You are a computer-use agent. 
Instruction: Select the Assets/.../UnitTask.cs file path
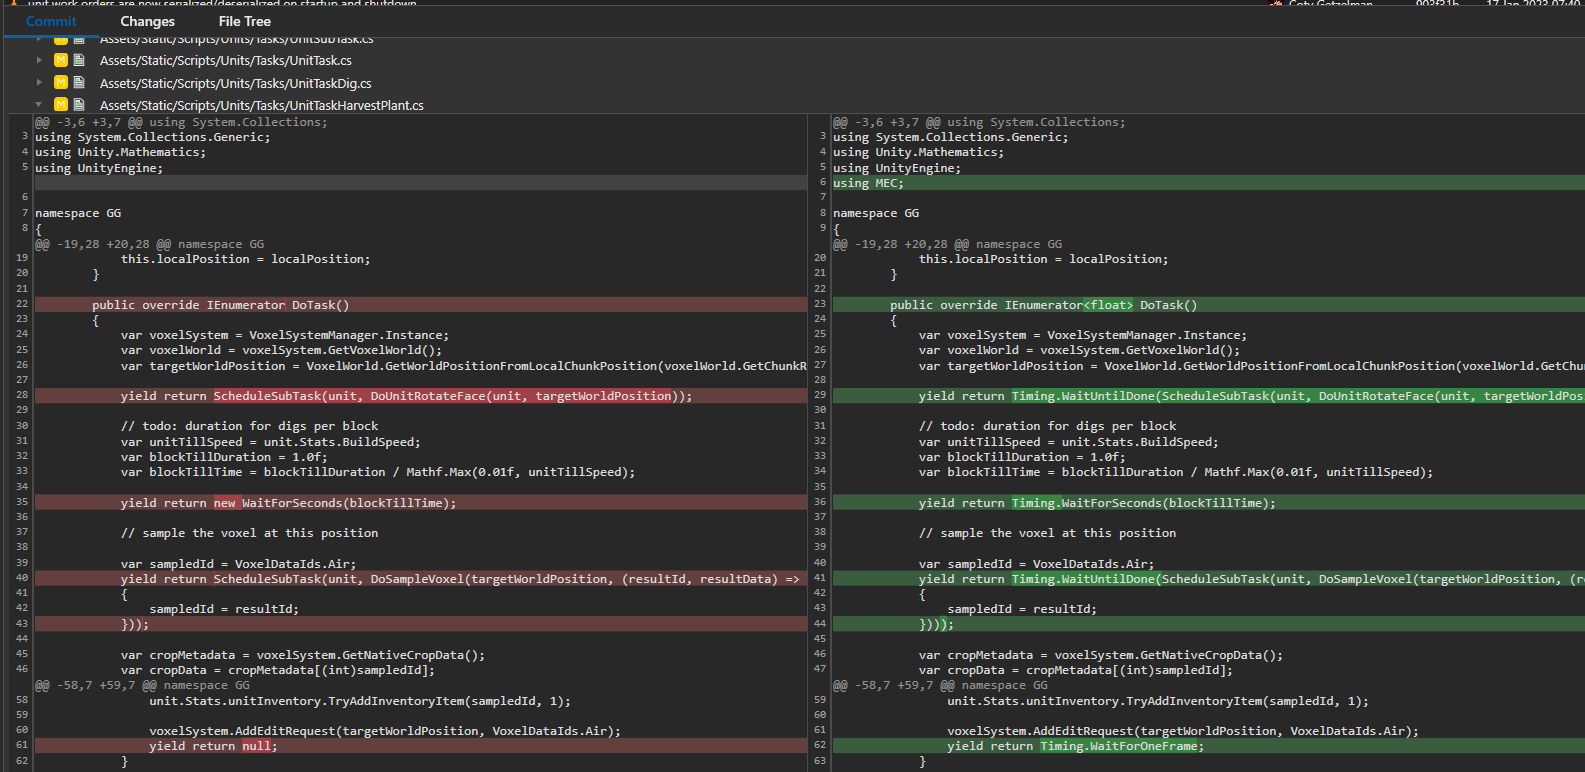(225, 61)
